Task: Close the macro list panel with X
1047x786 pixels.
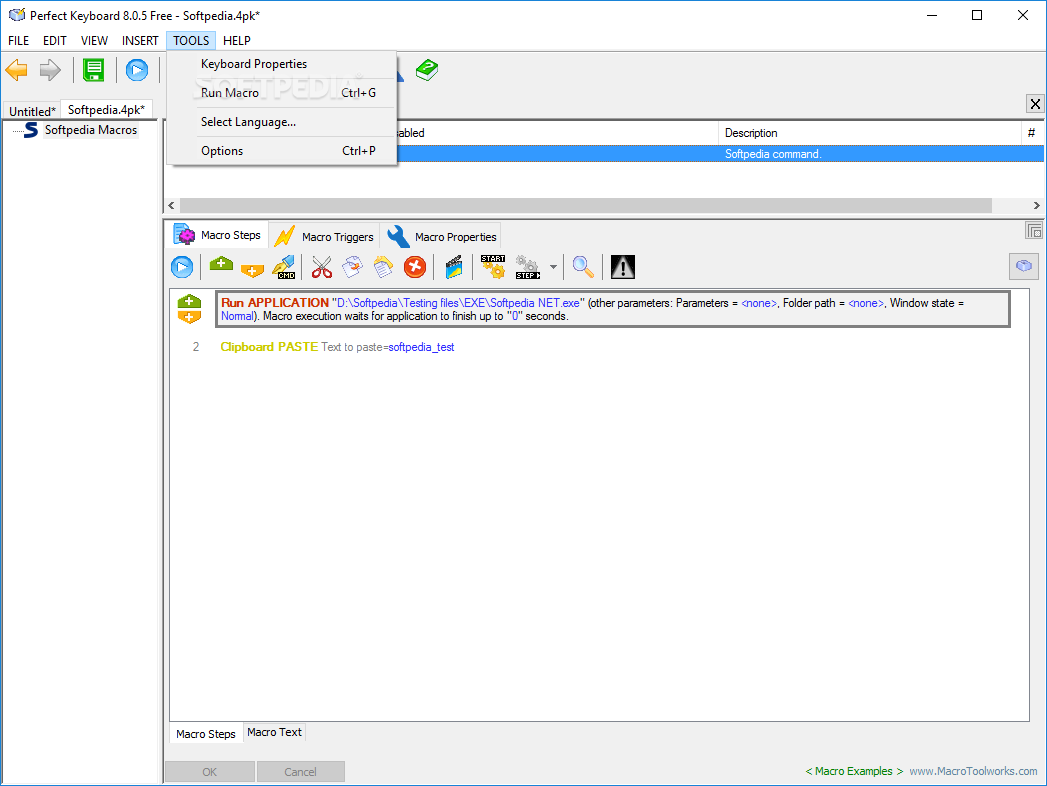Action: (1035, 104)
